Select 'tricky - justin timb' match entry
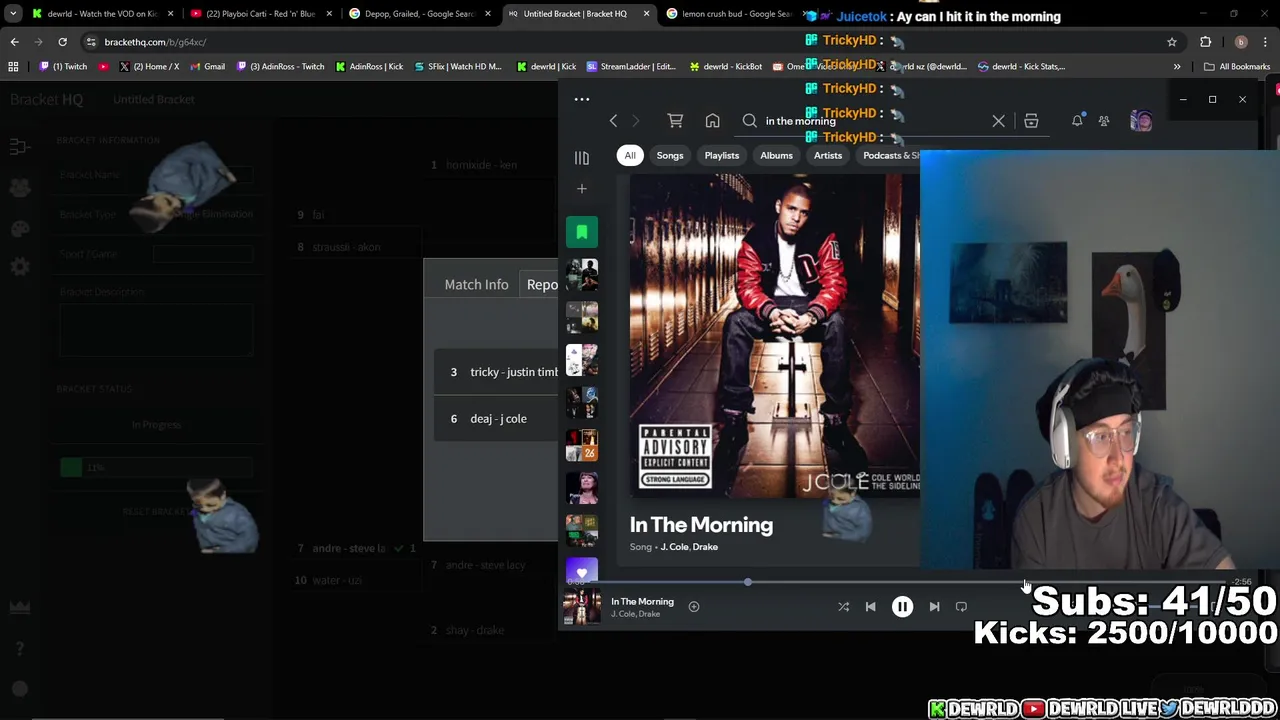This screenshot has width=1280, height=720. (496, 372)
